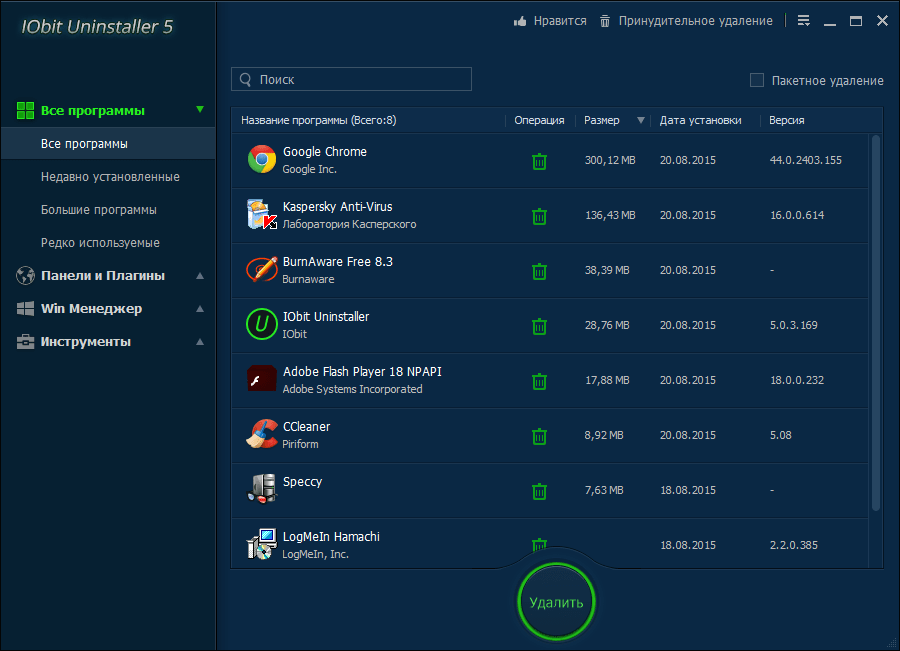Select Google Chrome version 44.0.2403.155 text

pyautogui.click(x=806, y=160)
